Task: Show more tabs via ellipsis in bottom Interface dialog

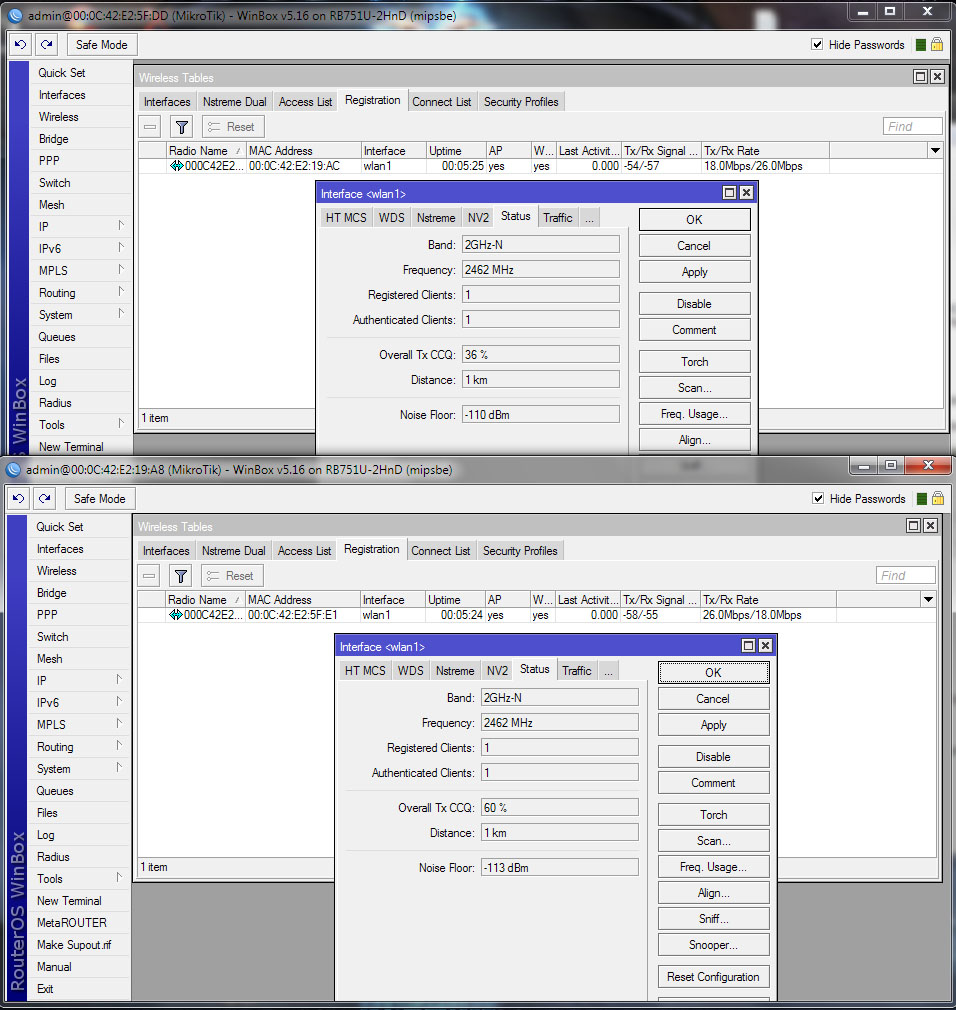Action: (x=609, y=671)
